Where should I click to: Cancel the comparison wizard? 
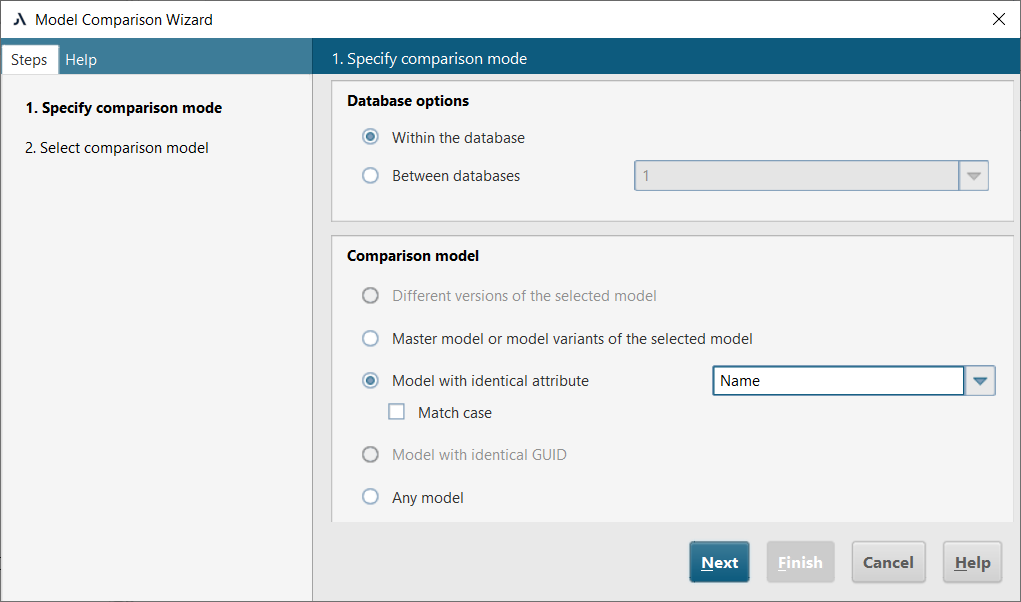point(888,562)
